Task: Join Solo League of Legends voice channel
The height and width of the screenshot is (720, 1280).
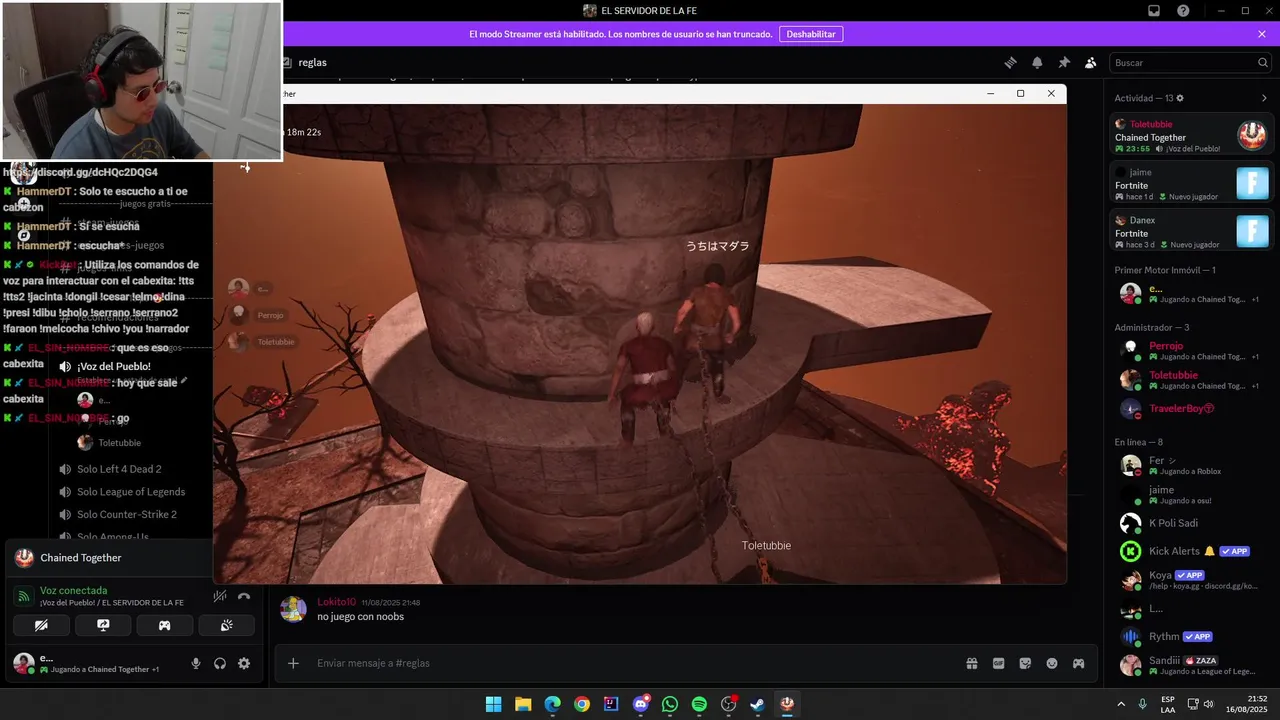Action: (x=130, y=492)
